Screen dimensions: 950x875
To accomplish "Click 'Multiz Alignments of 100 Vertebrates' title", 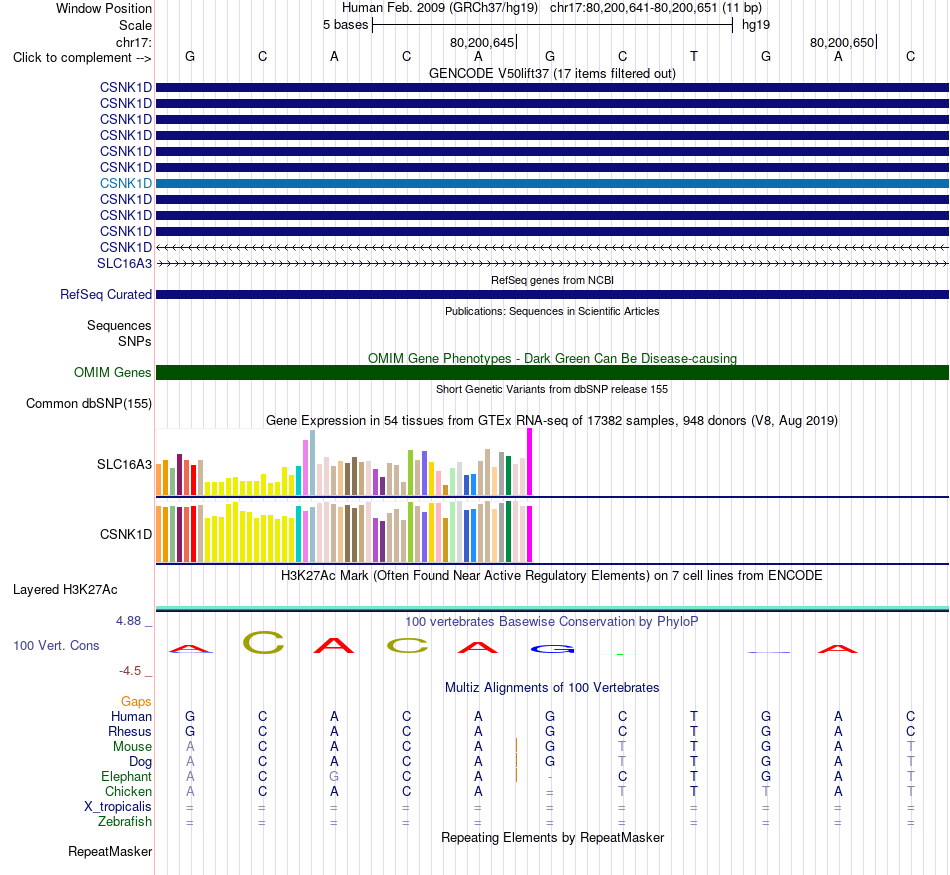I will tap(552, 687).
